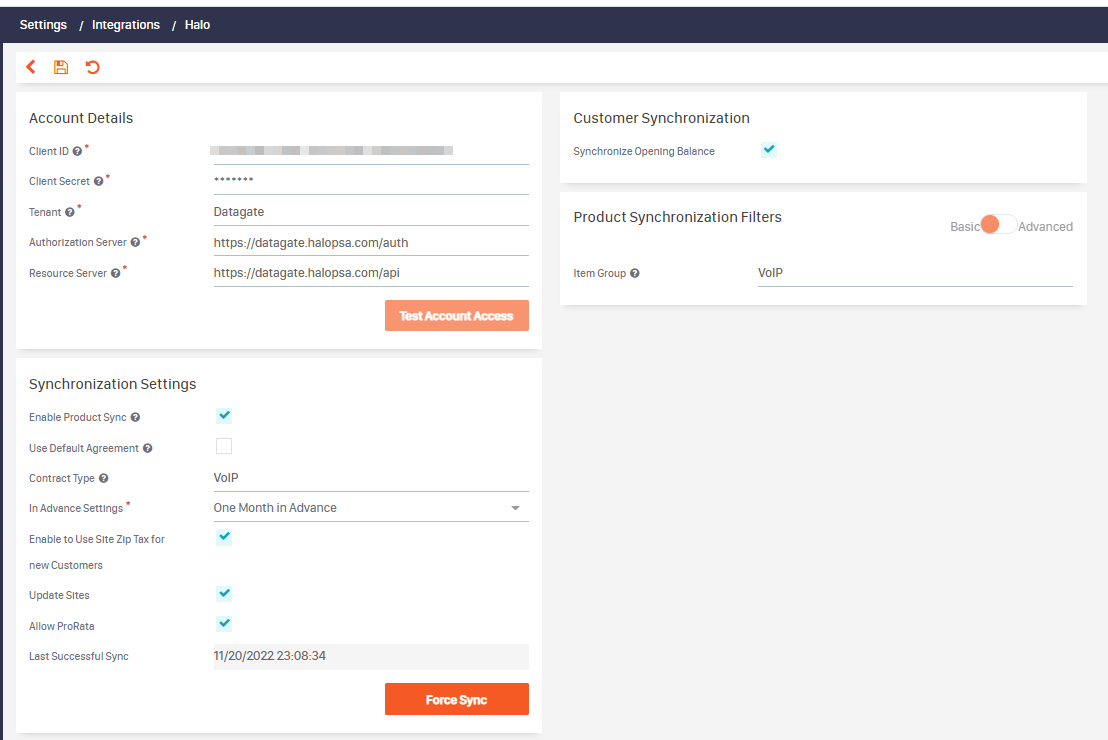Viewport: 1108px width, 740px height.
Task: Click the Contract Type help icon
Action: click(x=105, y=478)
